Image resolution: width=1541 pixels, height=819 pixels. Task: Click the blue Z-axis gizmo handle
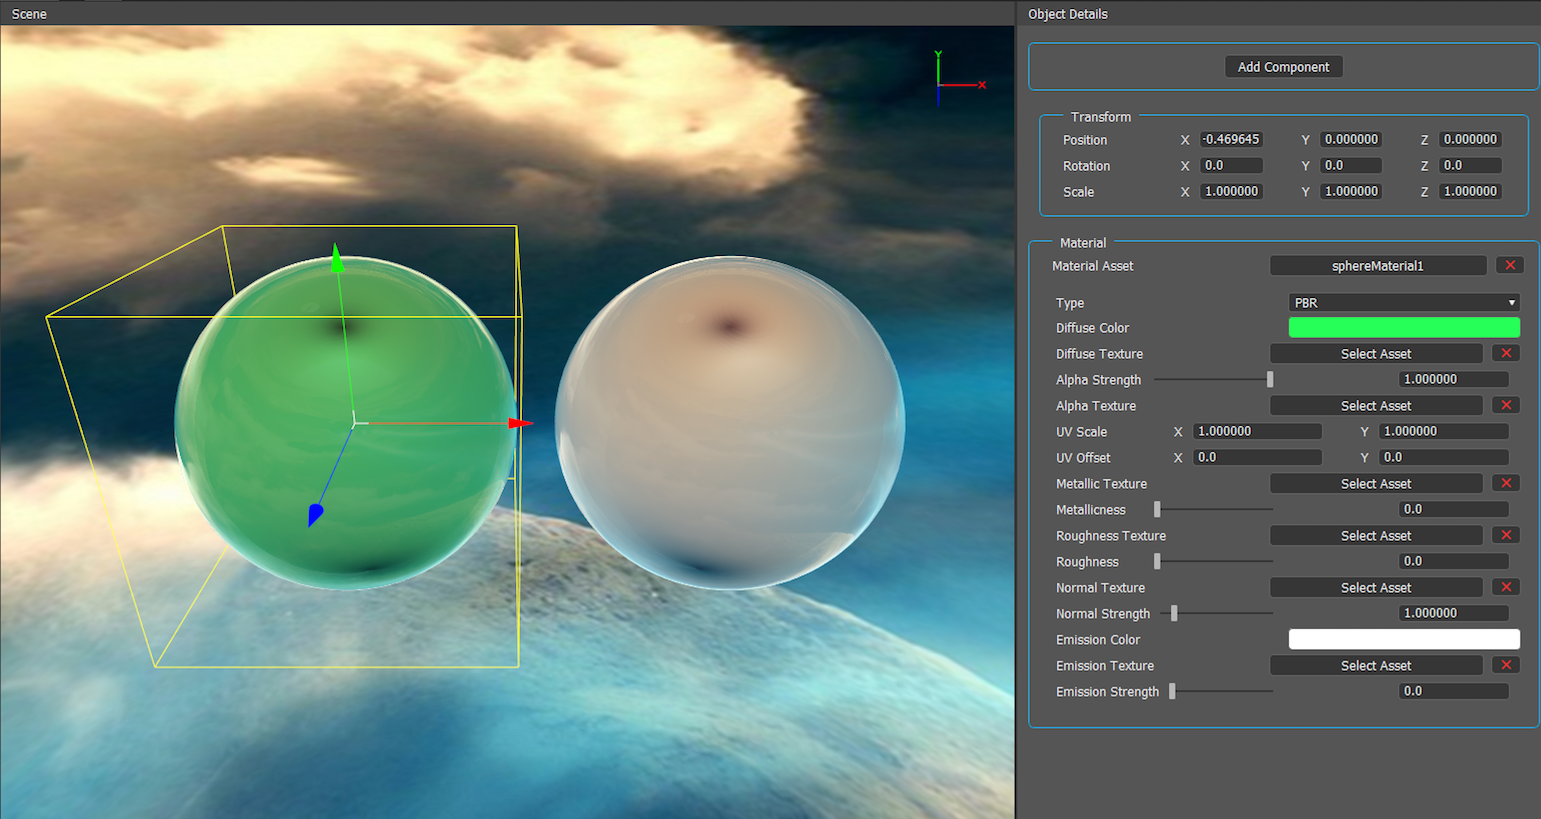tap(315, 514)
